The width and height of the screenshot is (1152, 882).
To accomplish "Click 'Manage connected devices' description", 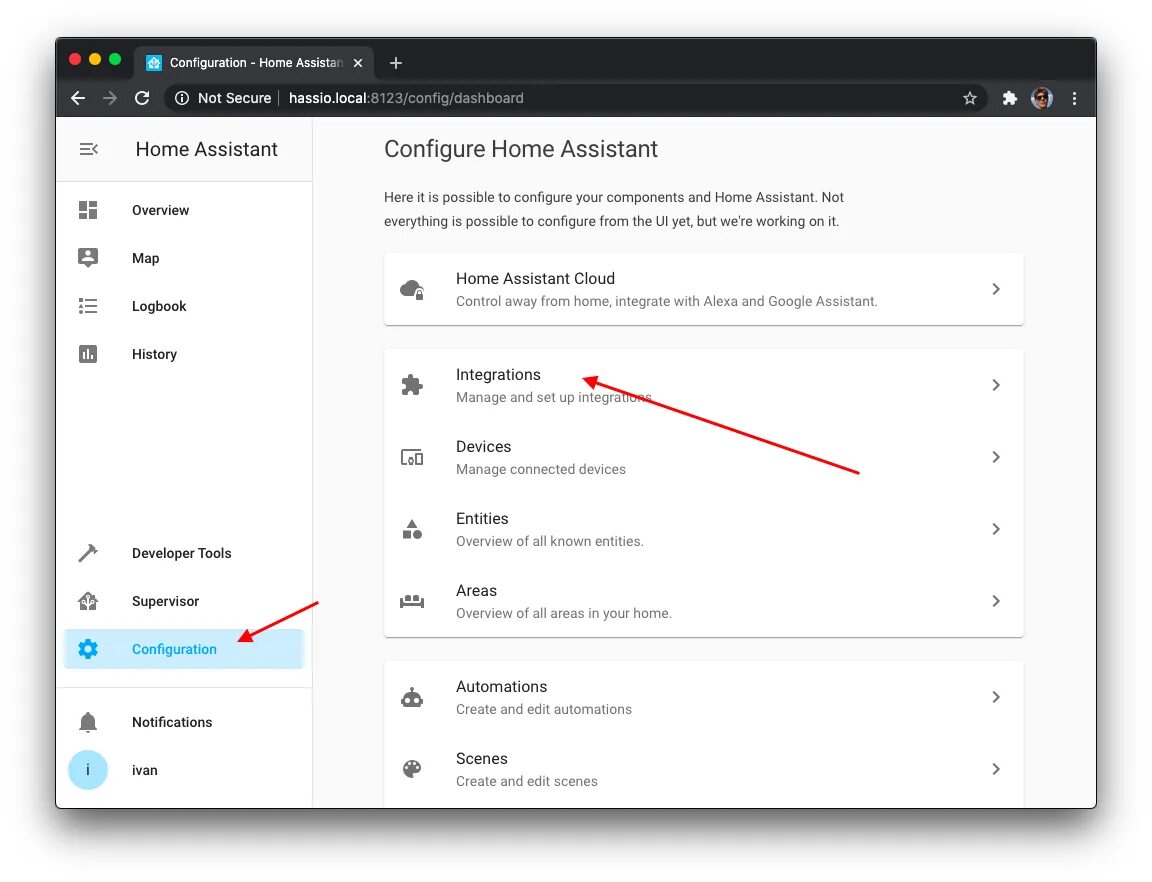I will click(541, 469).
